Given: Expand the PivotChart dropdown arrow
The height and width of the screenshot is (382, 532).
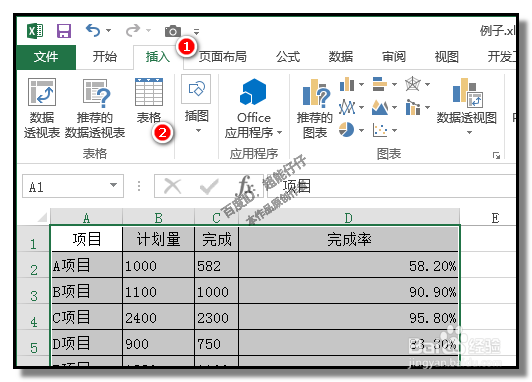Looking at the screenshot, I should coord(469,132).
